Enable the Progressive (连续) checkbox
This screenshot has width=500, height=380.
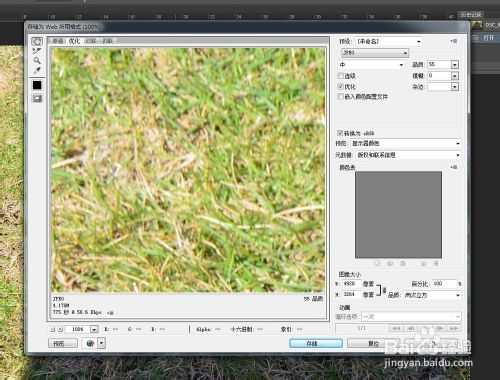click(x=340, y=76)
